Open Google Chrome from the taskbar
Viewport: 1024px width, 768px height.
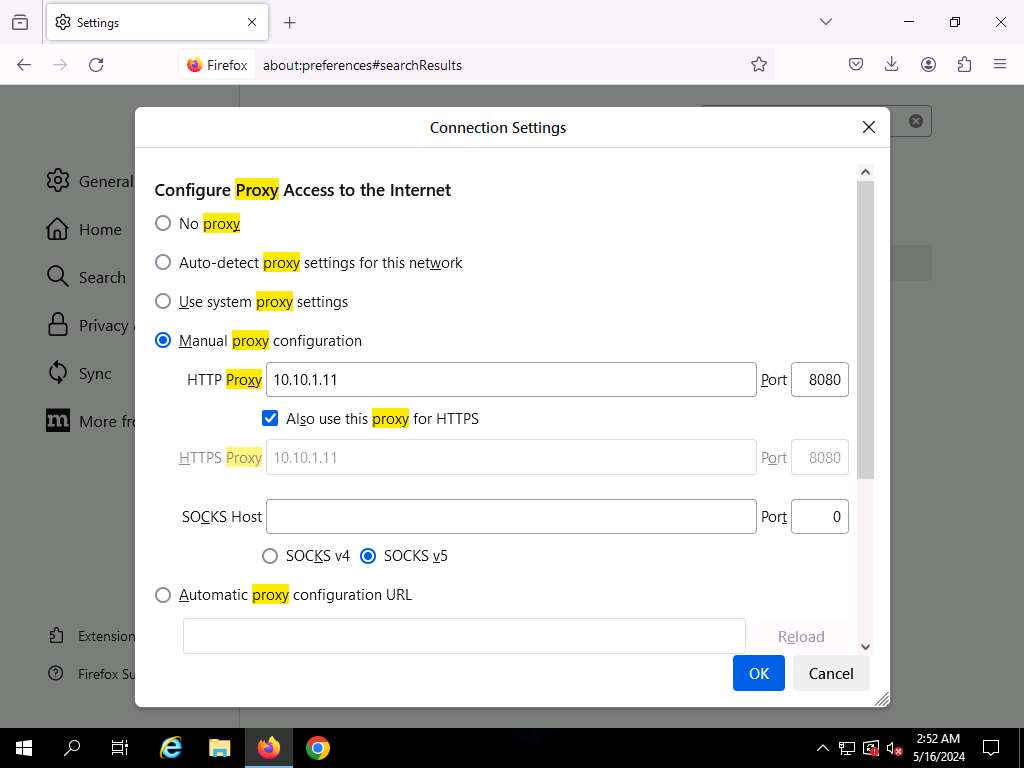[x=318, y=747]
